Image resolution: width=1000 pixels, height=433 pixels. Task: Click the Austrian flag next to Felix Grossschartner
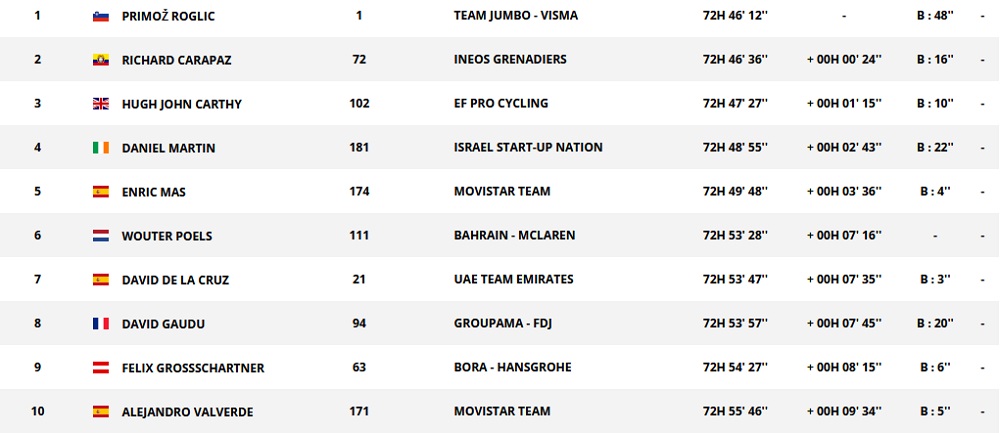tap(100, 368)
